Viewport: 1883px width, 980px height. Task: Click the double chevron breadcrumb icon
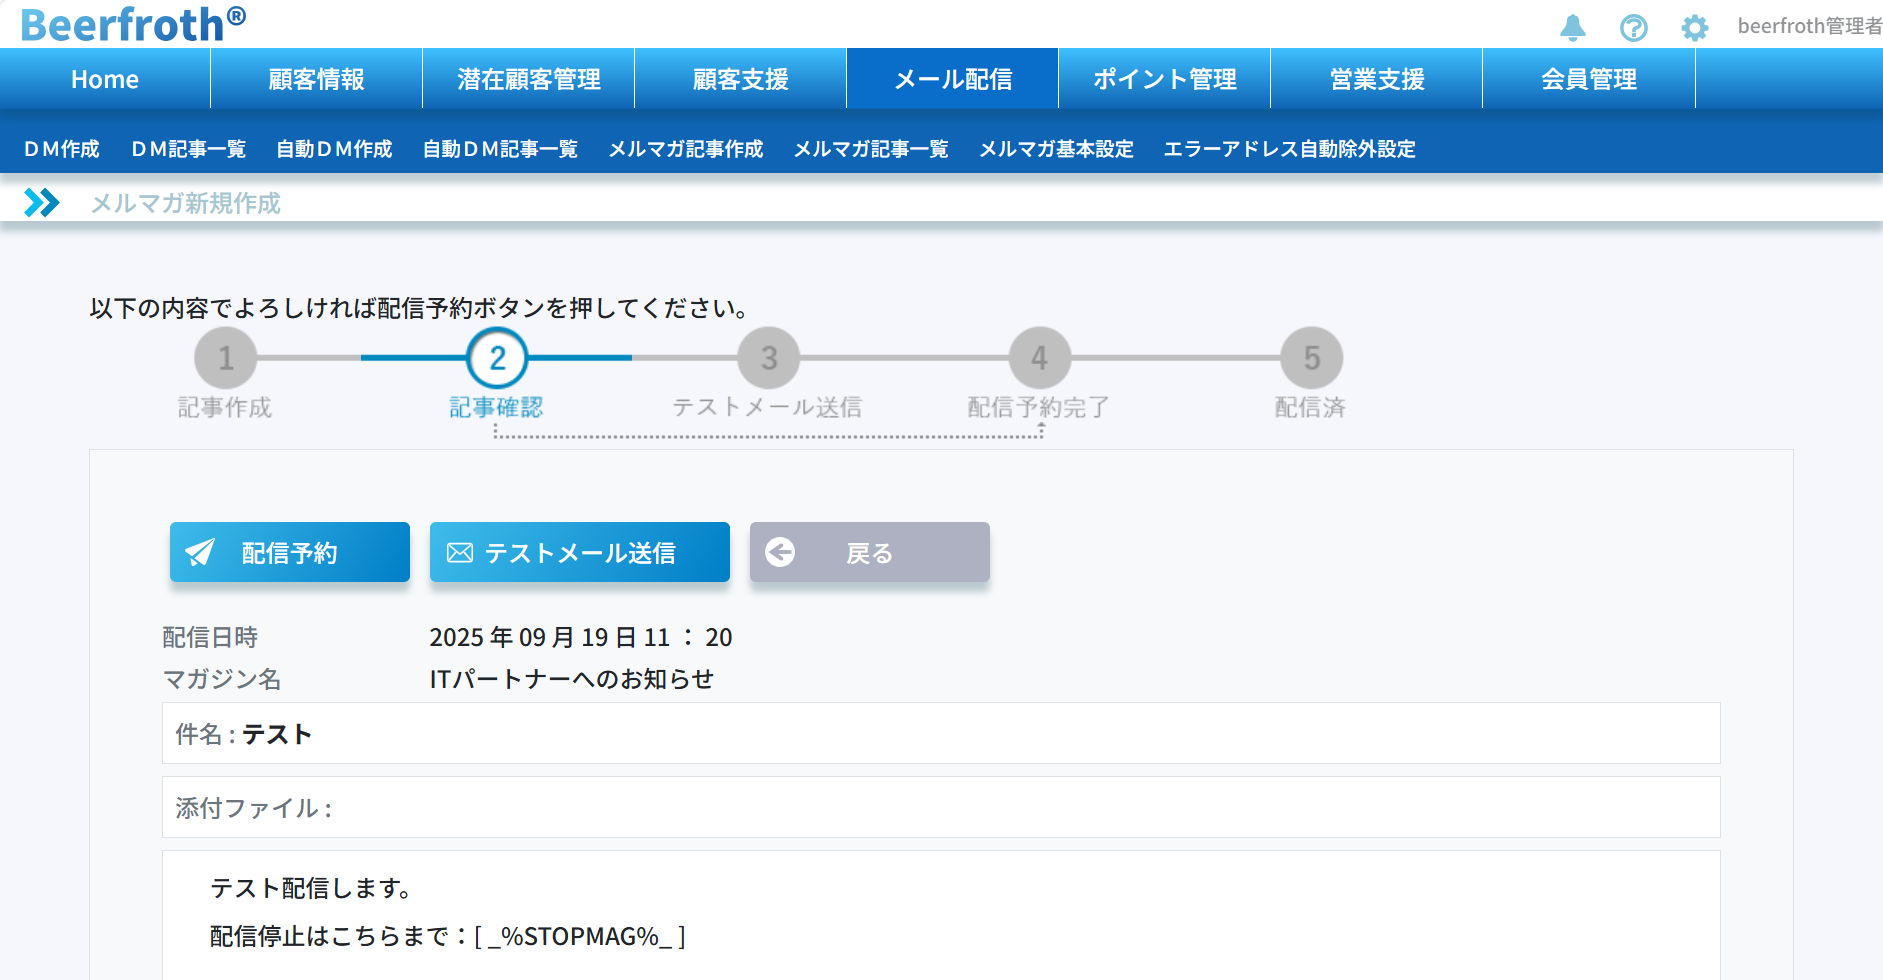point(42,203)
